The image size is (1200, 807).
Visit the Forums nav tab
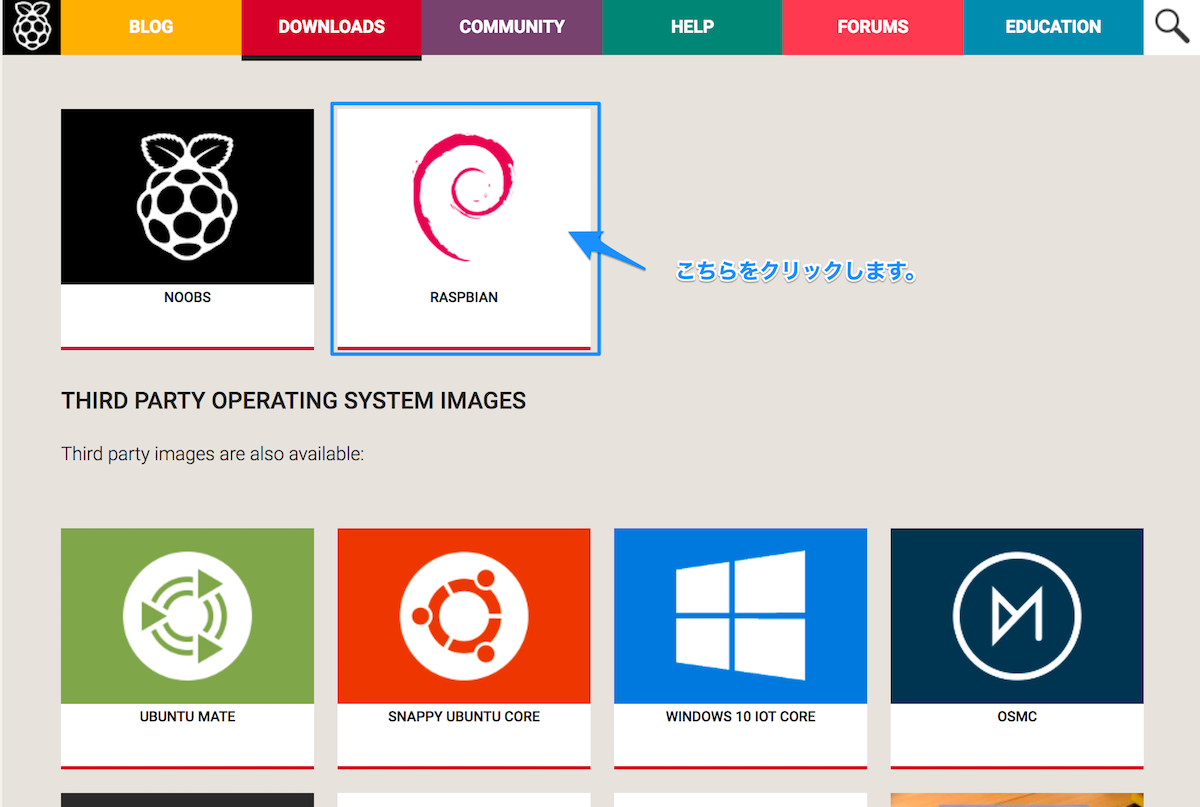click(x=873, y=27)
